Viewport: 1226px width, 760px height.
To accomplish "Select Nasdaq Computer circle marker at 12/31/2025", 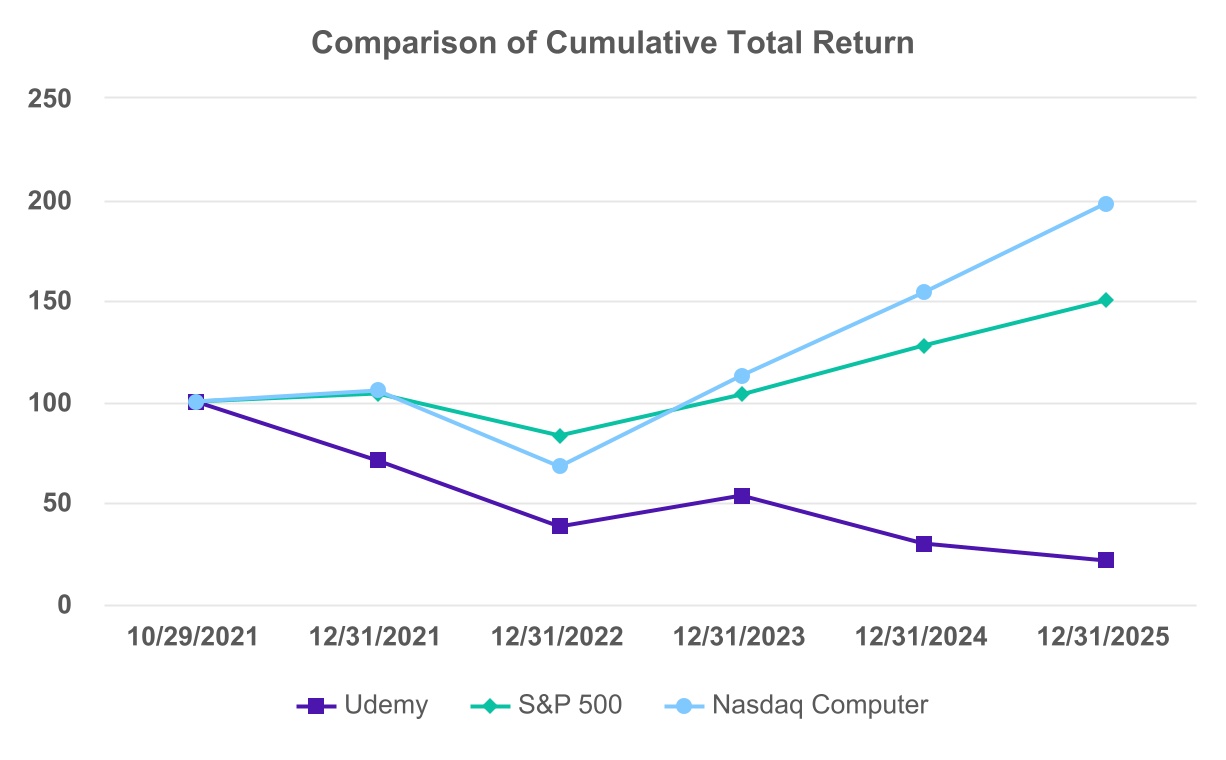I will click(1106, 204).
